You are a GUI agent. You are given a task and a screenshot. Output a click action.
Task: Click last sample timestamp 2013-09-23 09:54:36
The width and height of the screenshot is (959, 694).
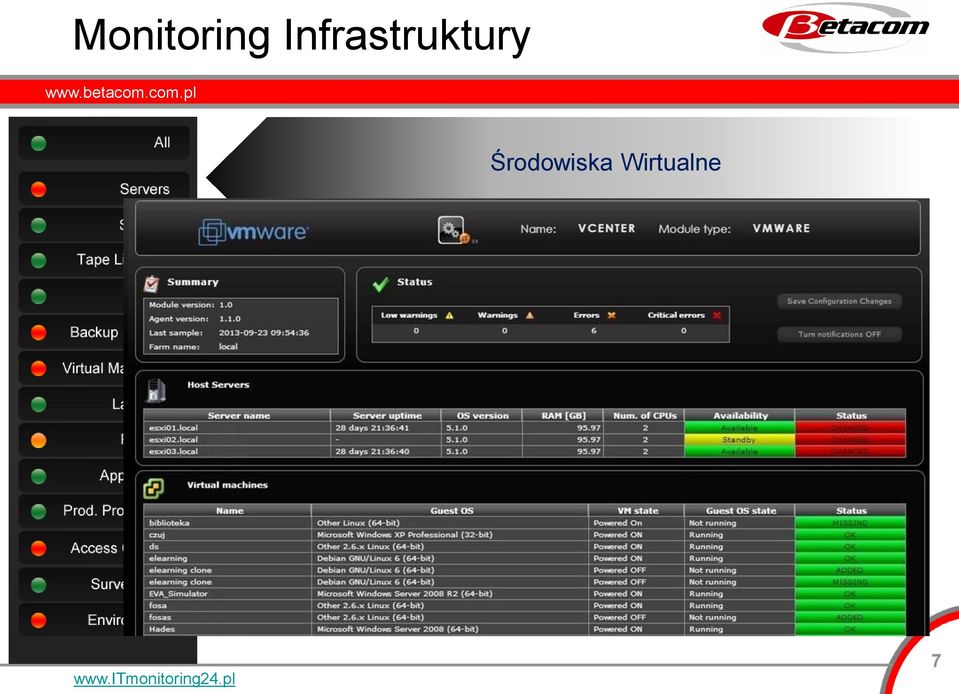[x=264, y=333]
